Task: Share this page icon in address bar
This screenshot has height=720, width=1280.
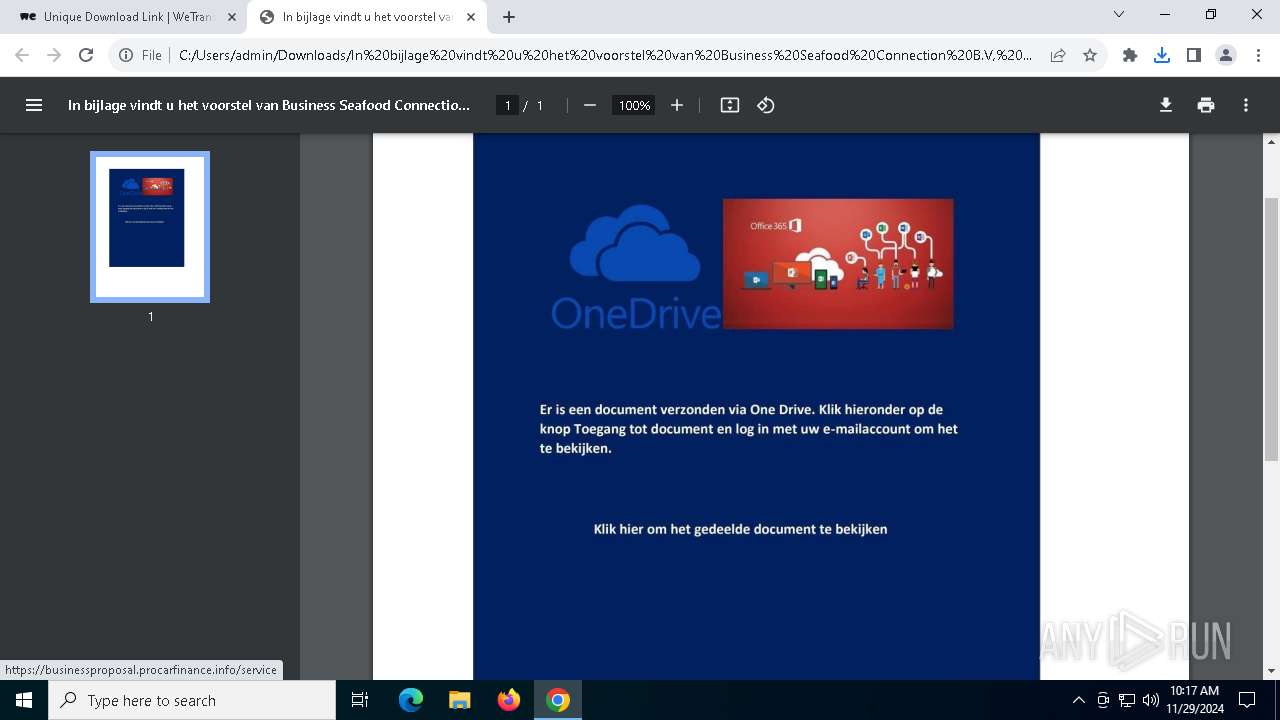Action: coord(1058,55)
